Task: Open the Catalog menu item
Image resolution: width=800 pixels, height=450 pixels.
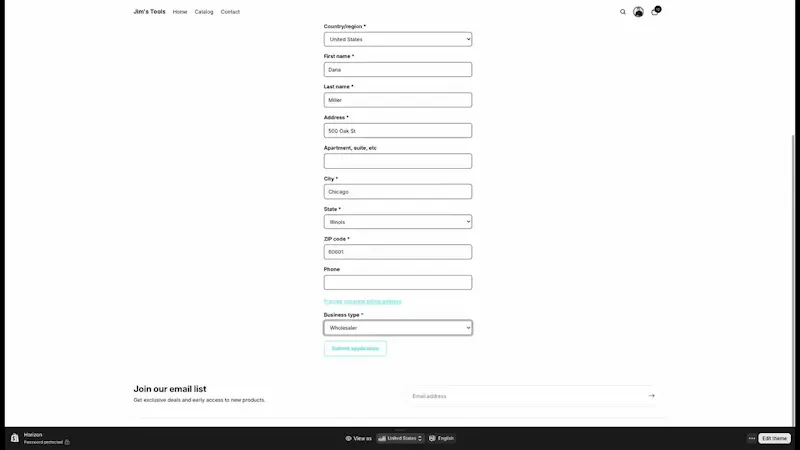Action: 204,12
